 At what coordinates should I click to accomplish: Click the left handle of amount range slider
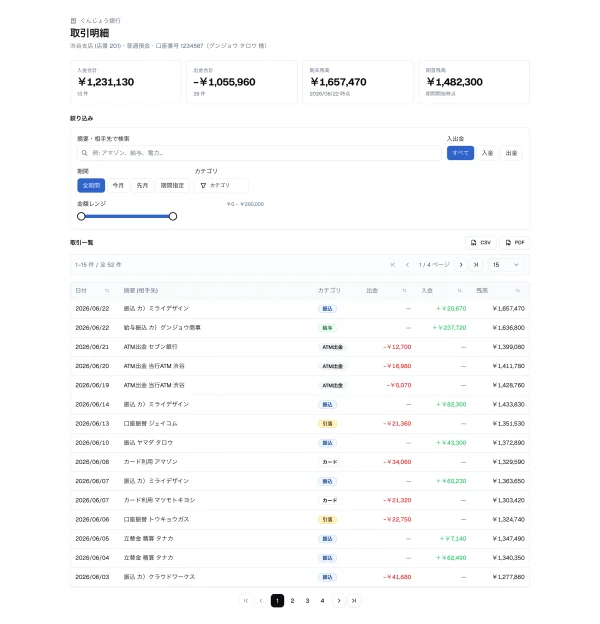[81, 216]
